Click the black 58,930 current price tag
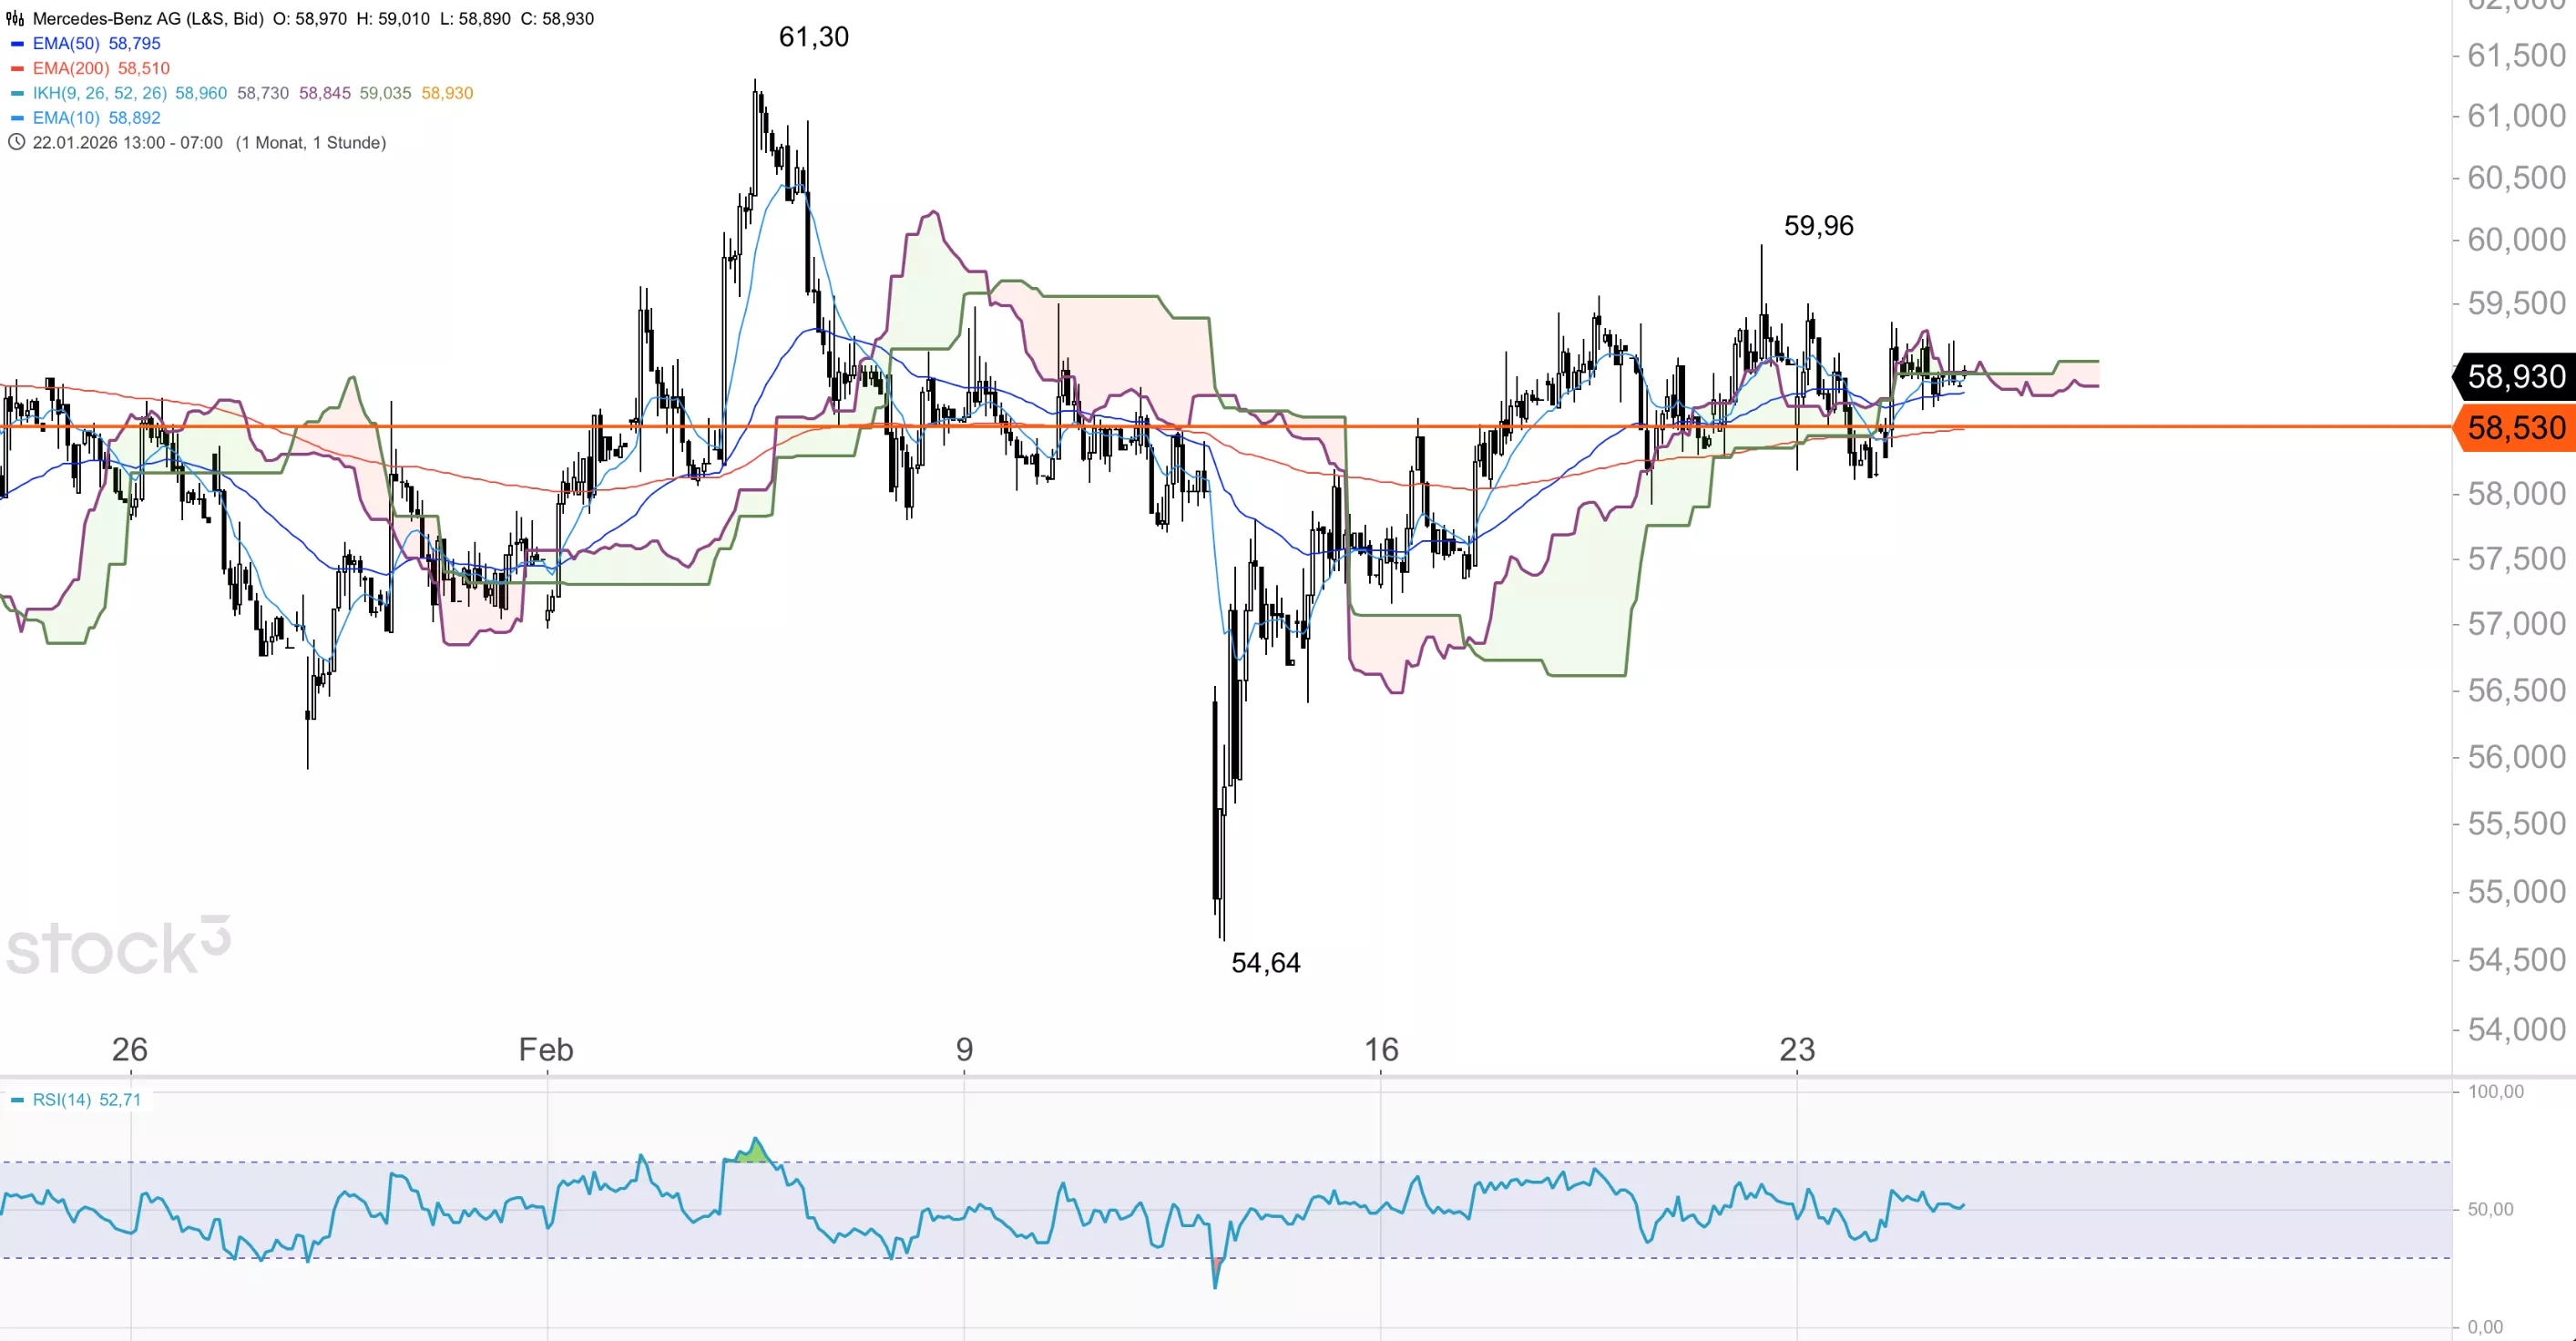The height and width of the screenshot is (1341, 2576). (2515, 377)
